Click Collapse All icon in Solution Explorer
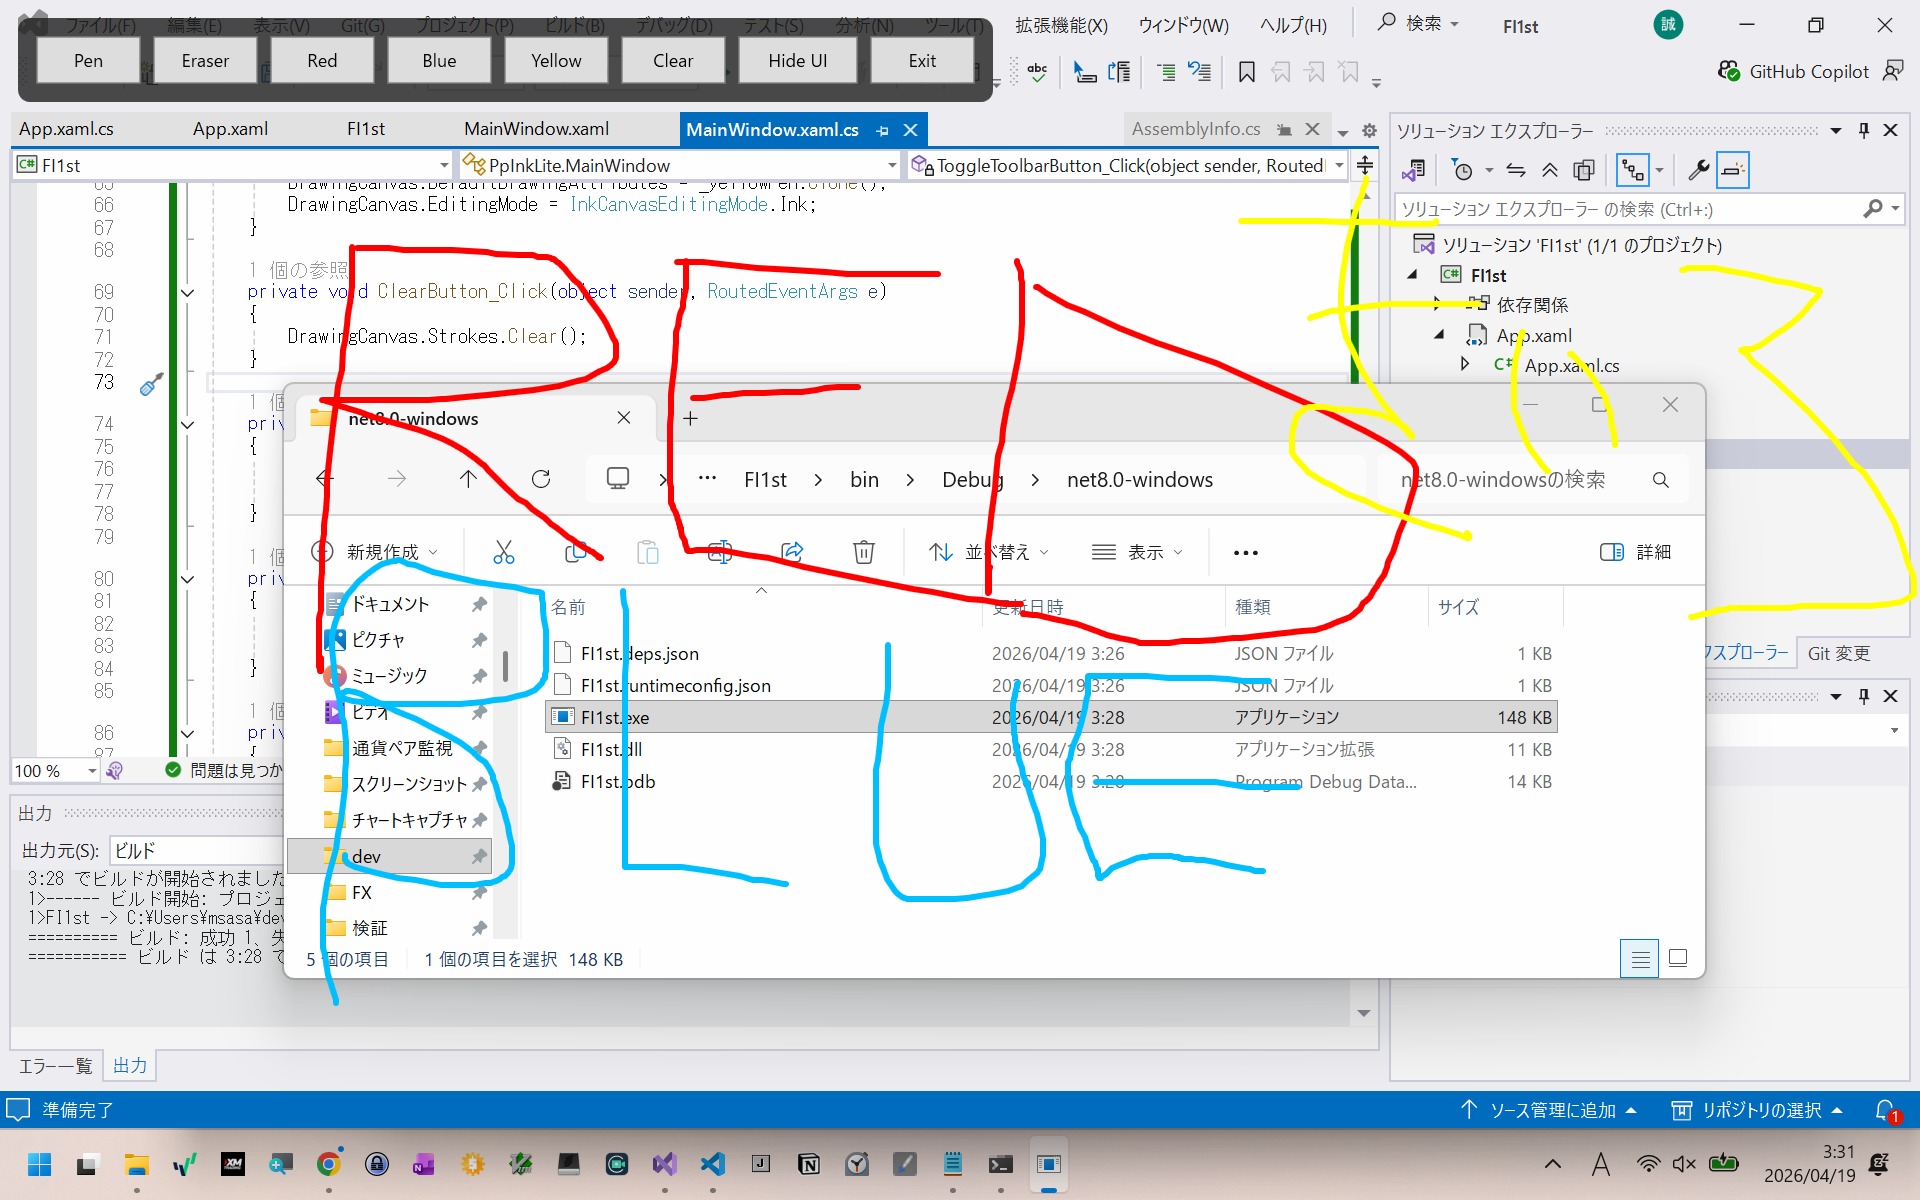The image size is (1920, 1200). (1550, 170)
